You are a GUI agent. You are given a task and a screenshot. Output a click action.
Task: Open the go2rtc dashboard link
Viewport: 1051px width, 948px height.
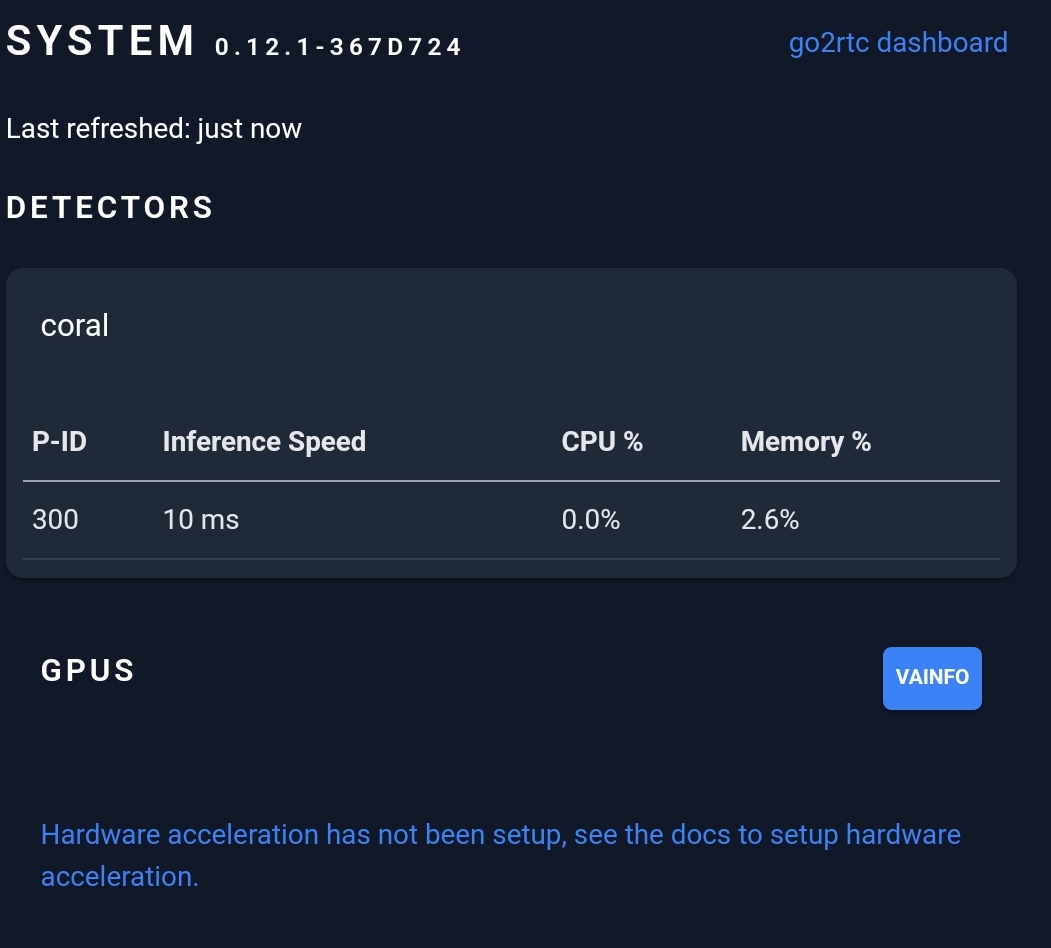(x=898, y=42)
